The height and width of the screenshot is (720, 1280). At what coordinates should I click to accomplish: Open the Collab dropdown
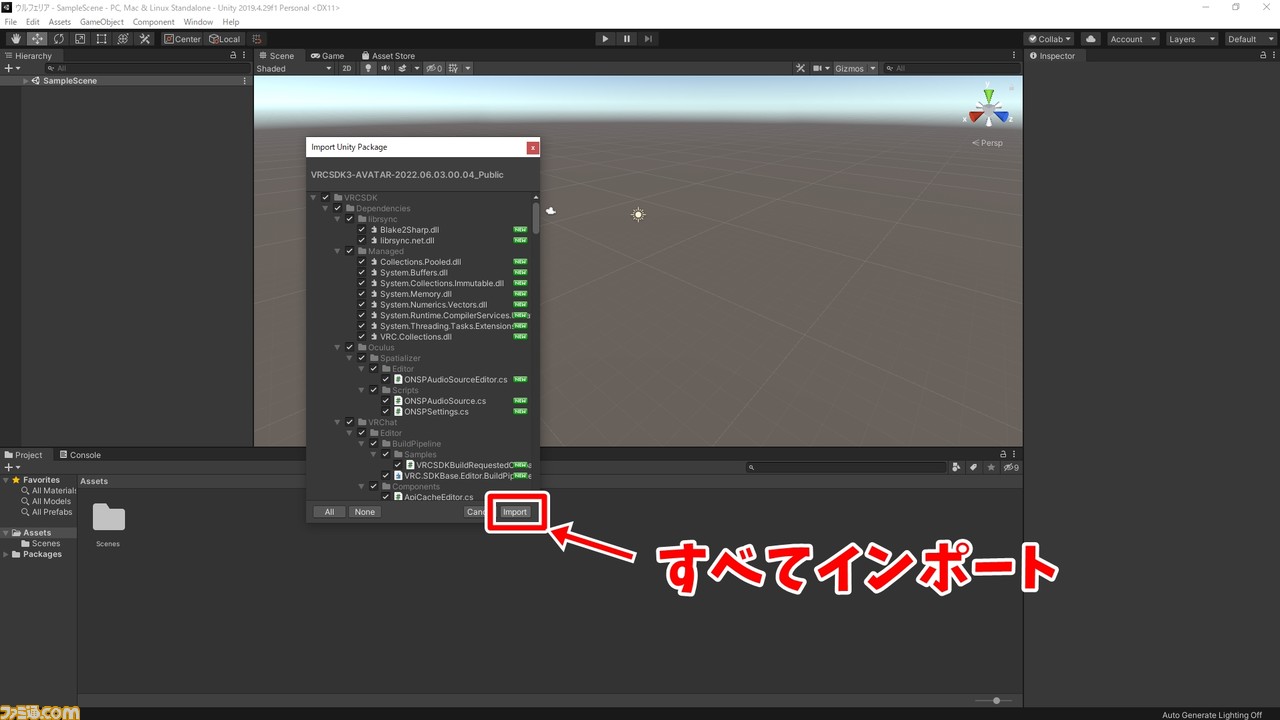pos(1049,39)
